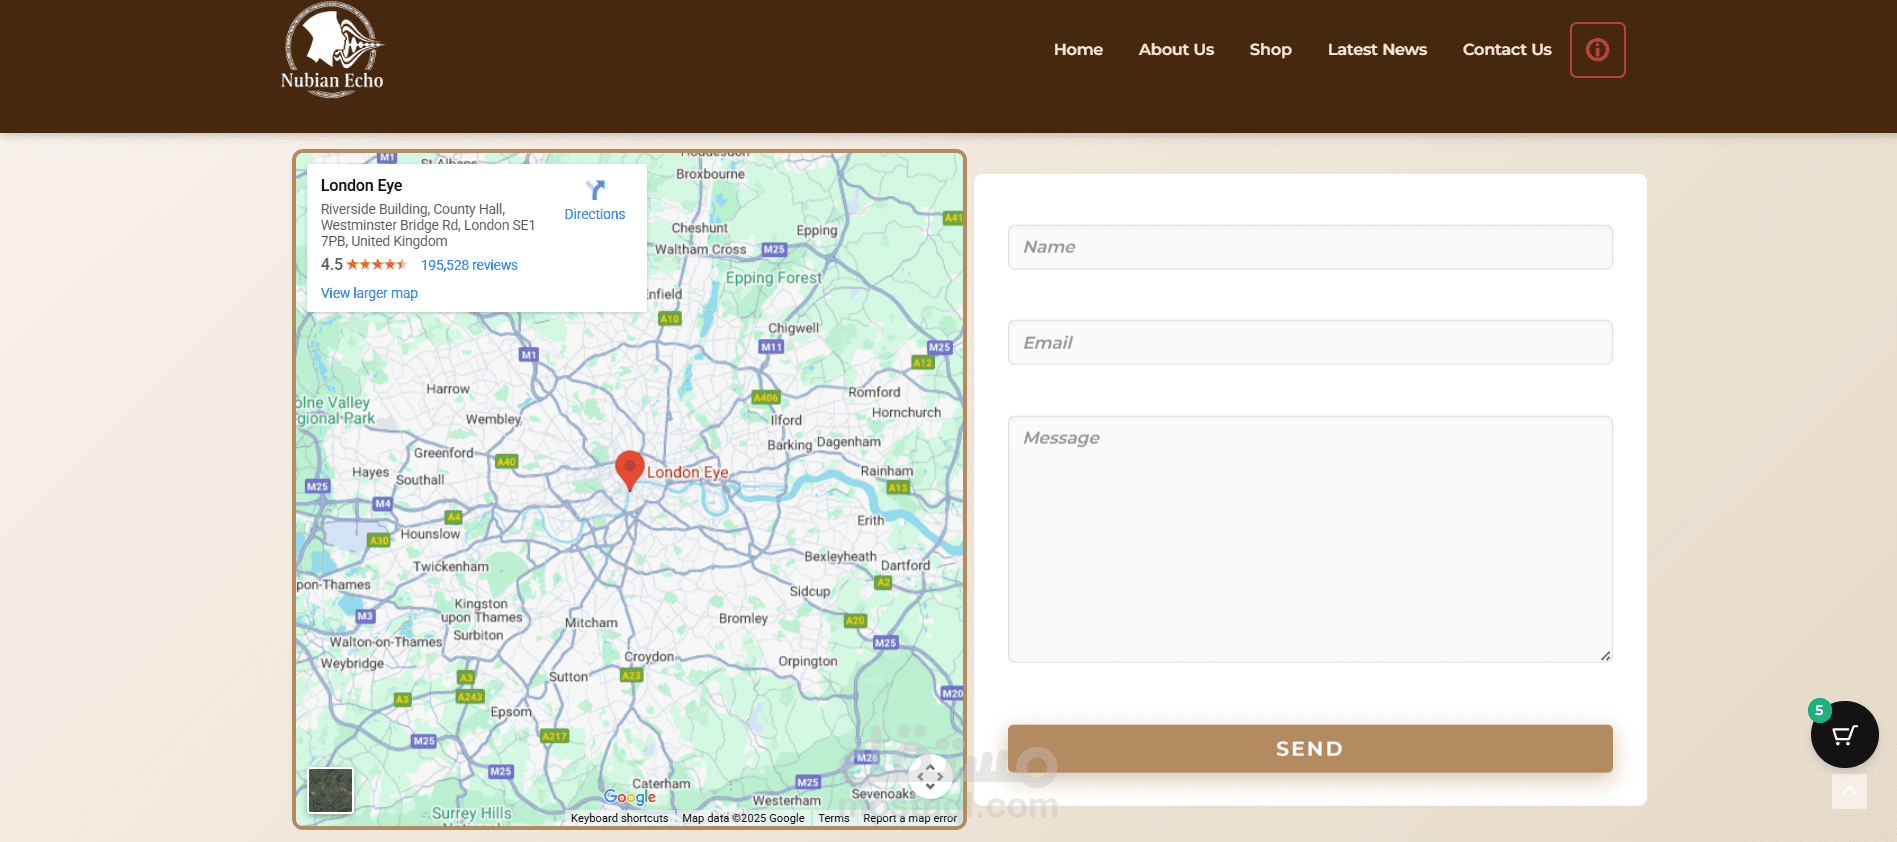This screenshot has width=1897, height=842.
Task: Click the Weybridge label on map
Action: (352, 663)
